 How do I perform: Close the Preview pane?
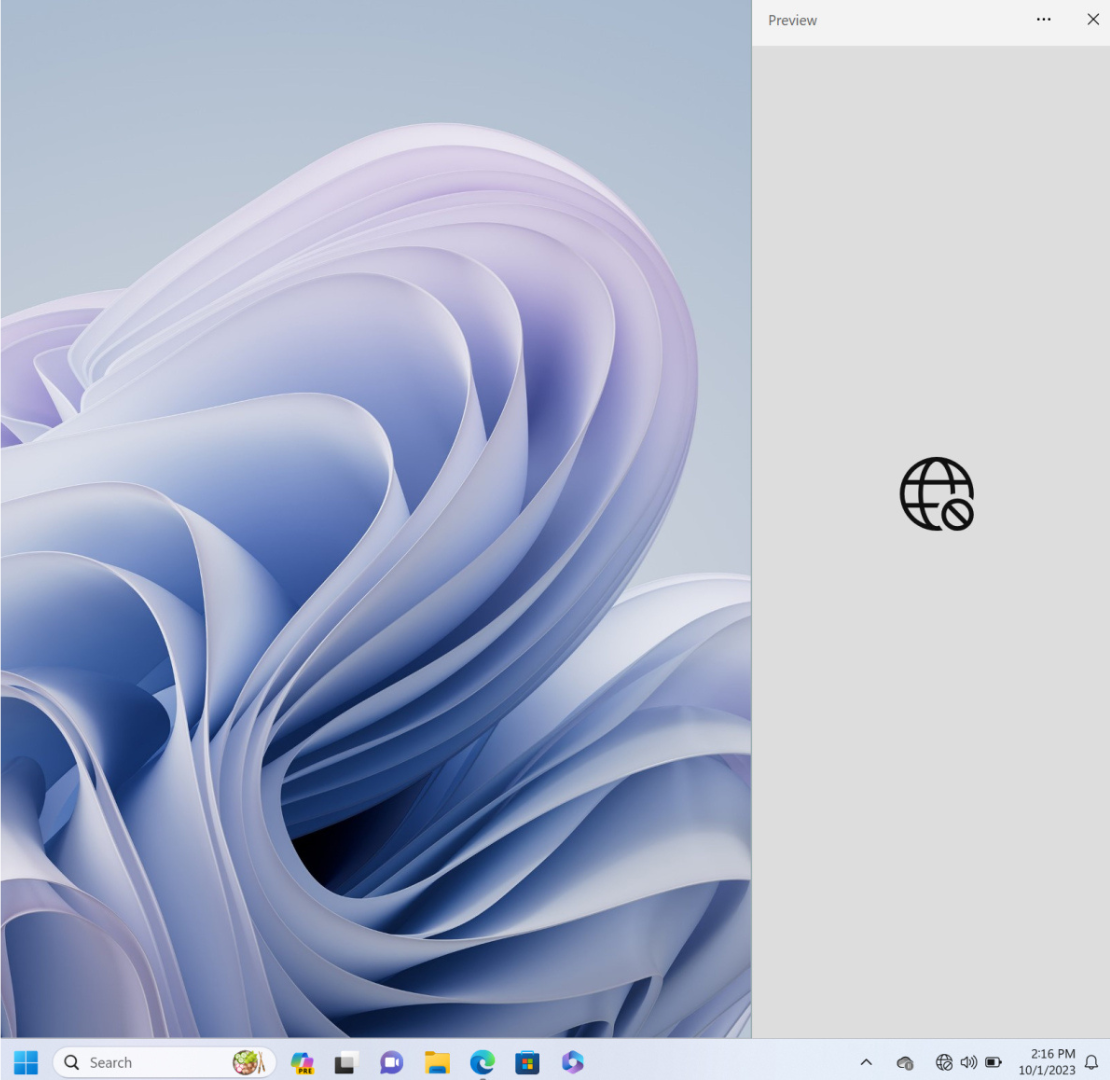pos(1093,20)
